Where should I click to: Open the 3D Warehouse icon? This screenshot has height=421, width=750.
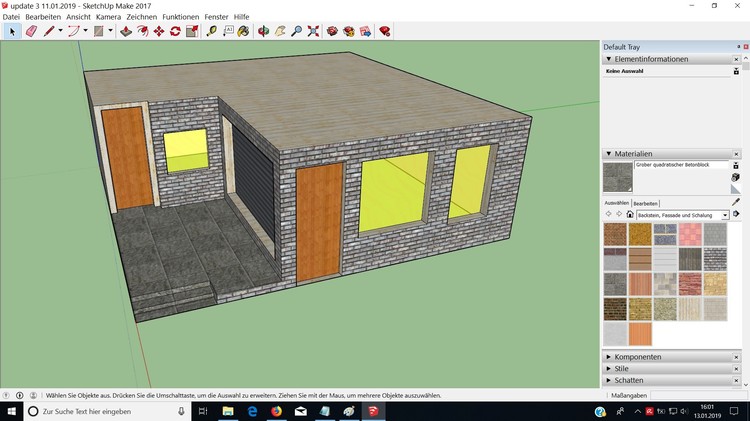[332, 32]
